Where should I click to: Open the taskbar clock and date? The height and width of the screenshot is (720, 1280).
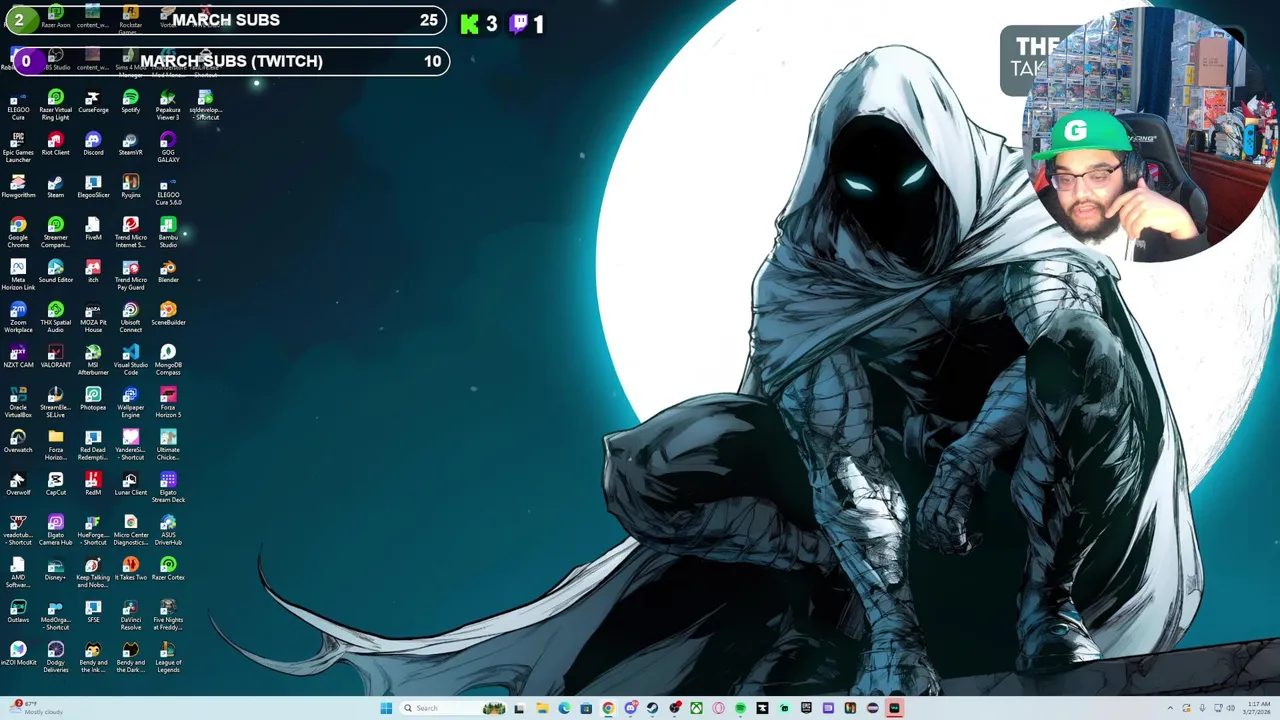coord(1257,708)
